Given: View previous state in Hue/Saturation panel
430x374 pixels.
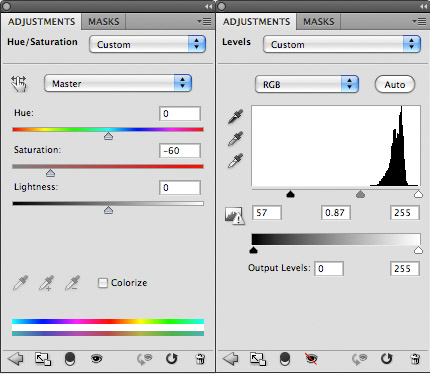Looking at the screenshot, I should (x=144, y=359).
